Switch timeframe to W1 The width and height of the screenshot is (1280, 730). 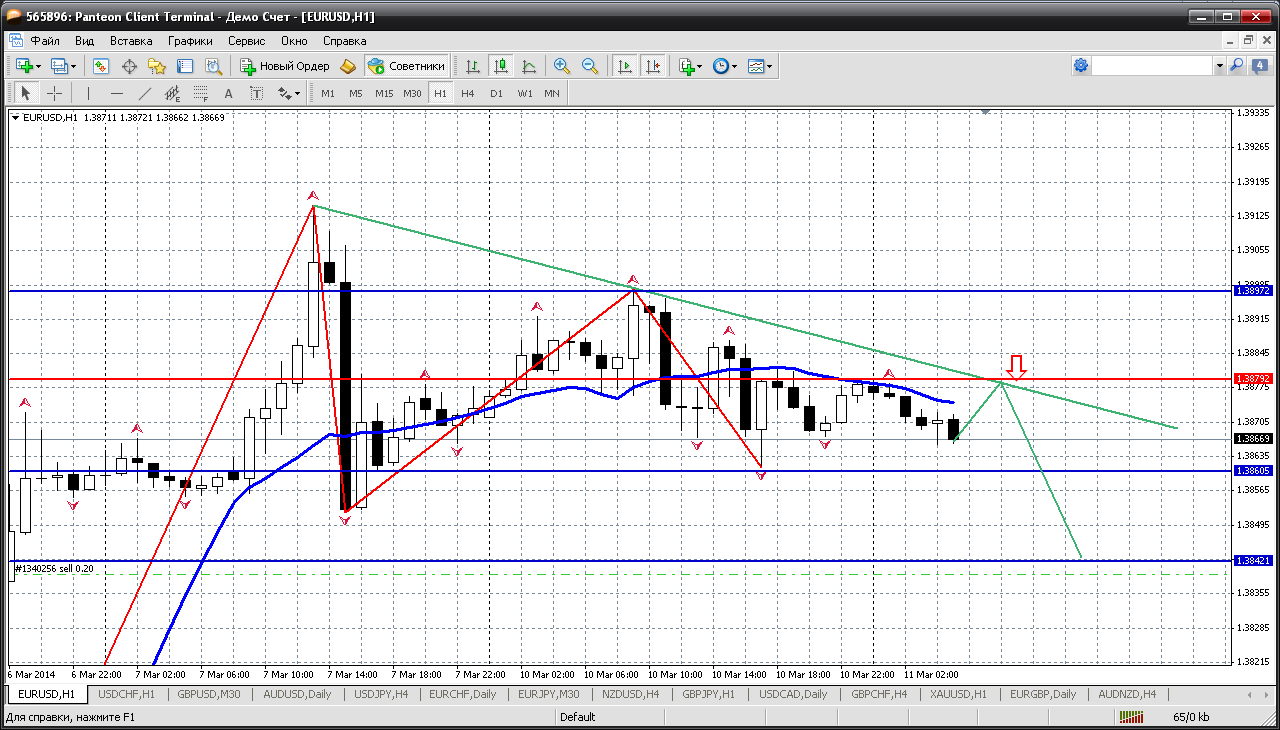click(x=525, y=93)
